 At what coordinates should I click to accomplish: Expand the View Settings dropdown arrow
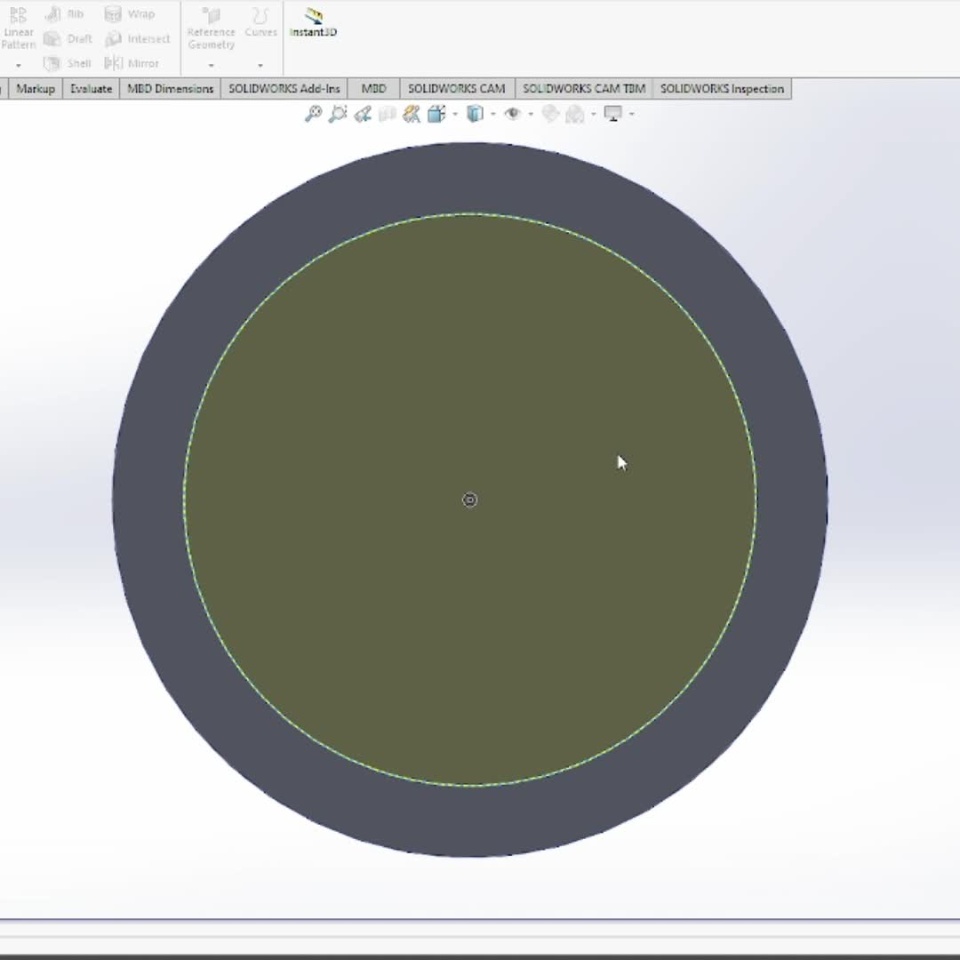(x=631, y=114)
